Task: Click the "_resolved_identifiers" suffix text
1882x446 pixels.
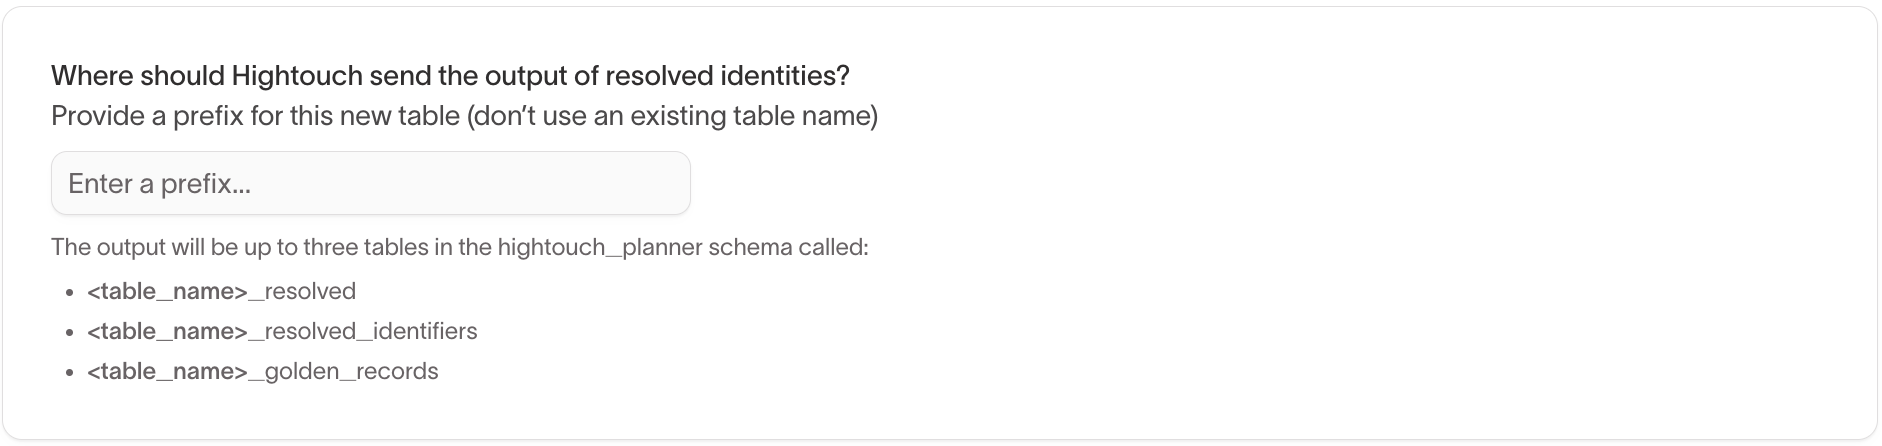Action: tap(363, 332)
